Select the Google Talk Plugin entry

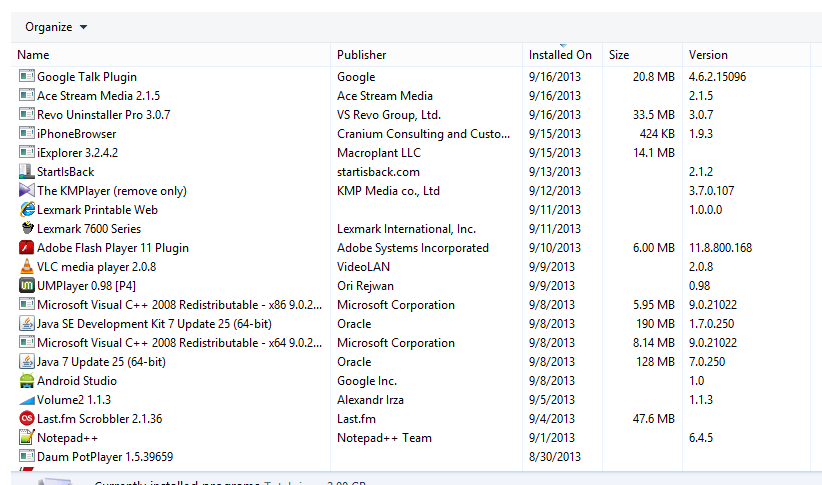coord(87,77)
